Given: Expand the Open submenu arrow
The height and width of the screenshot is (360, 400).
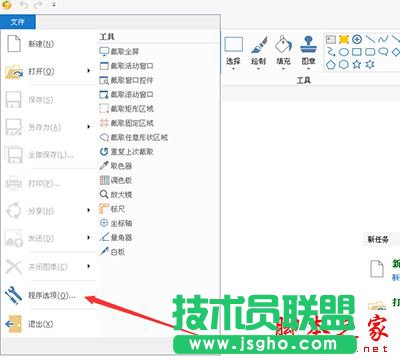Looking at the screenshot, I should point(88,71).
